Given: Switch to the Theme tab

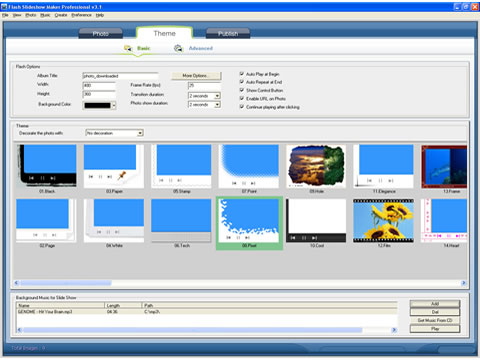Looking at the screenshot, I should [165, 33].
